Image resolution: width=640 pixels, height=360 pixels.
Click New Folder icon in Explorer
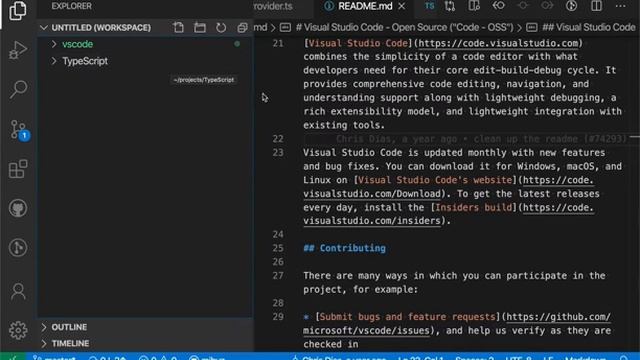click(x=200, y=27)
